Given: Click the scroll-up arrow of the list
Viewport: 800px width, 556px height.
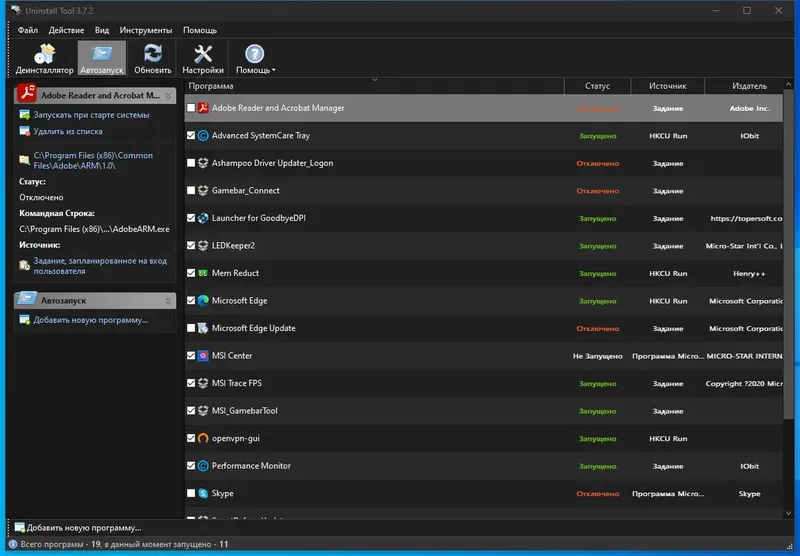Looking at the screenshot, I should [789, 84].
